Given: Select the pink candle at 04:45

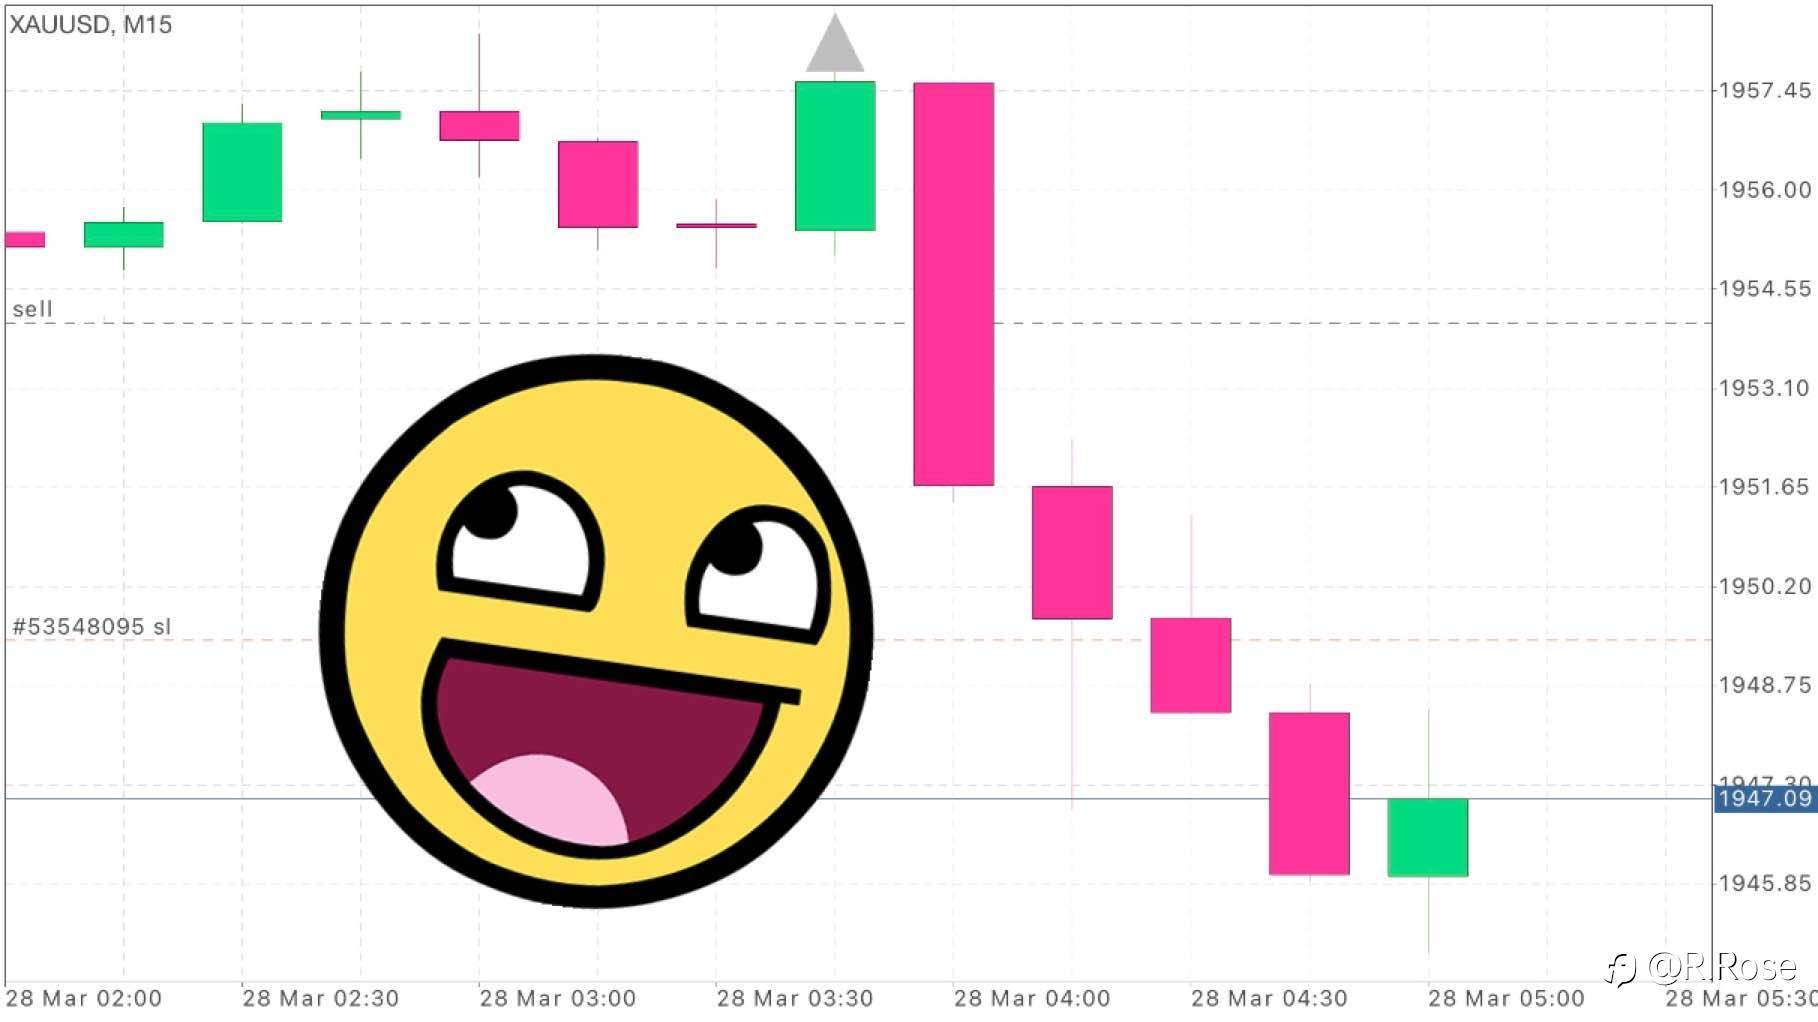Looking at the screenshot, I should [1309, 794].
